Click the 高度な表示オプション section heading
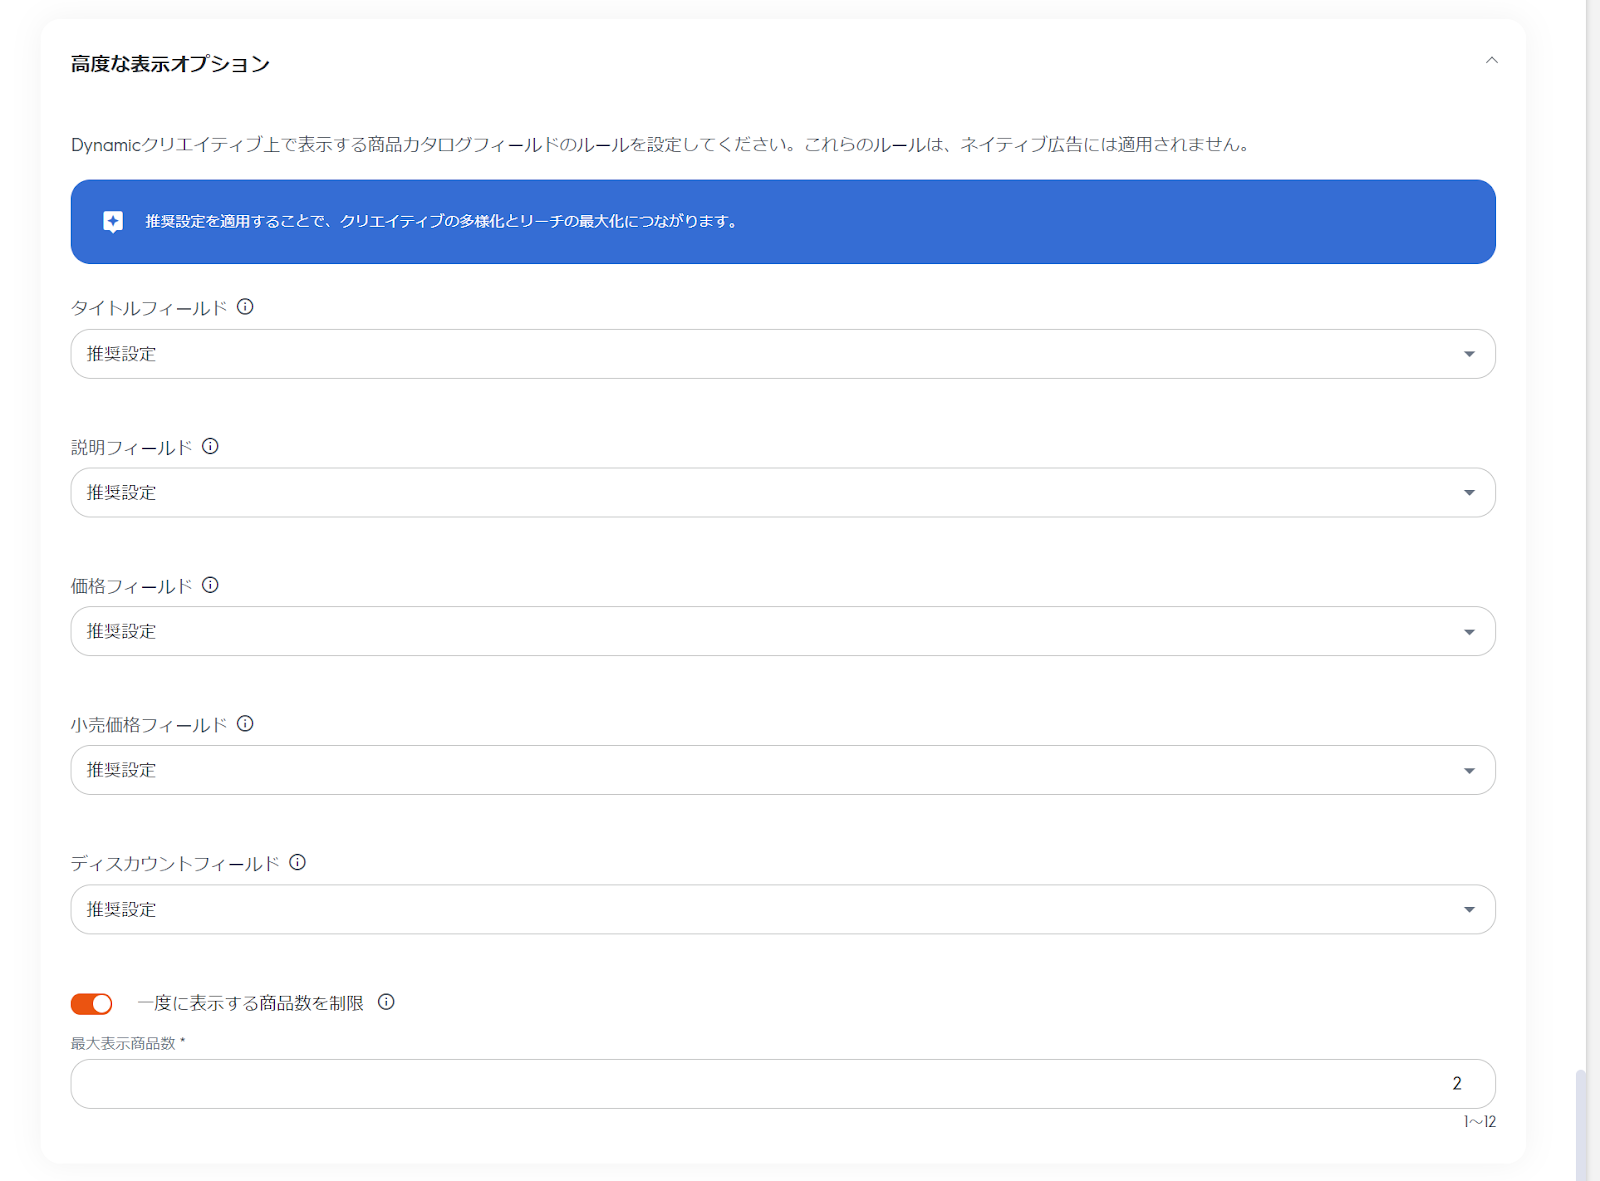Viewport: 1600px width, 1181px height. pyautogui.click(x=170, y=64)
